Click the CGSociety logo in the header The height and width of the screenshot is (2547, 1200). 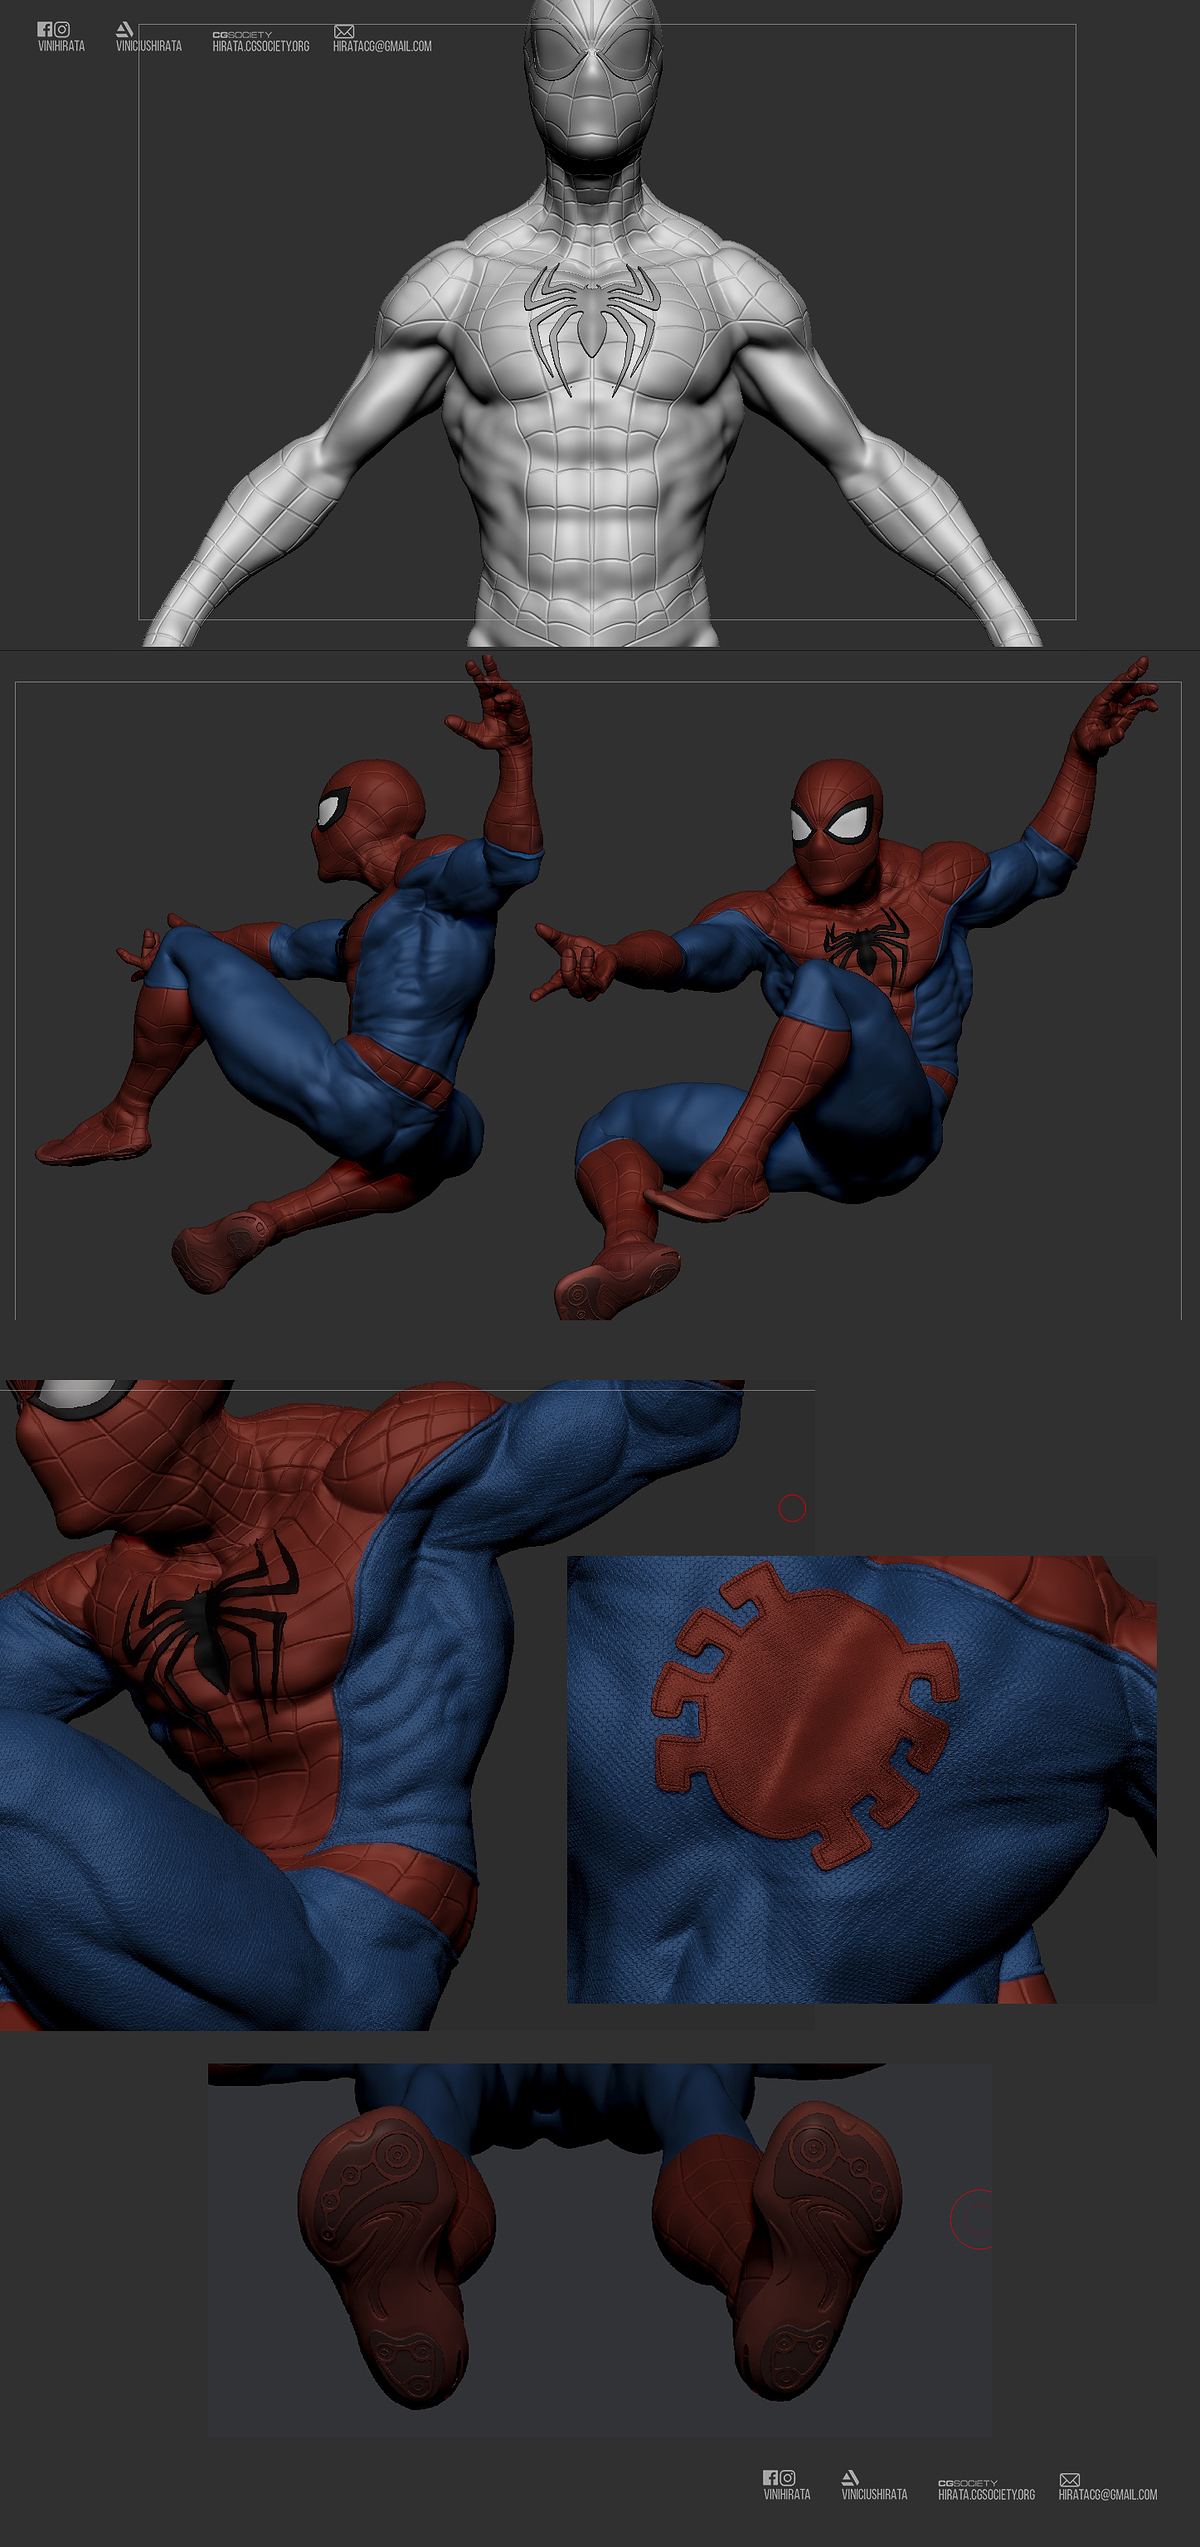tap(242, 35)
